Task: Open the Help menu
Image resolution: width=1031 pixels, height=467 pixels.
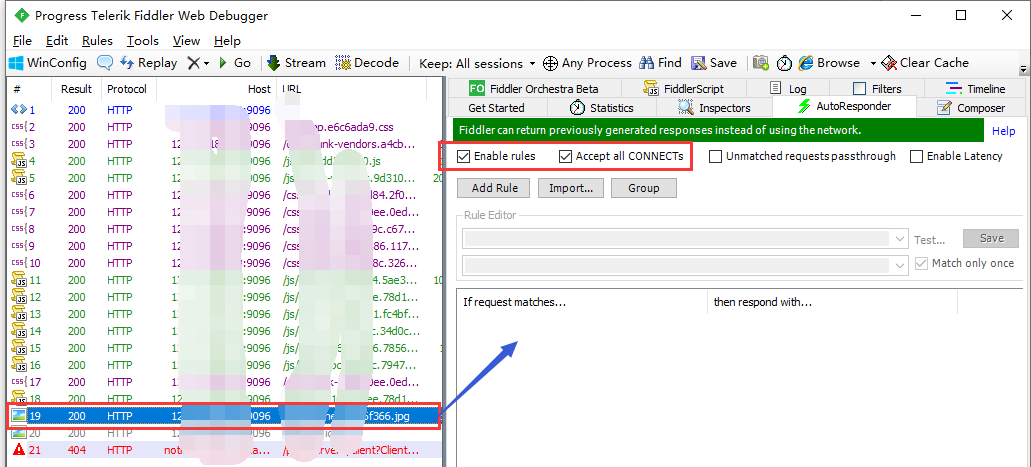Action: point(228,41)
